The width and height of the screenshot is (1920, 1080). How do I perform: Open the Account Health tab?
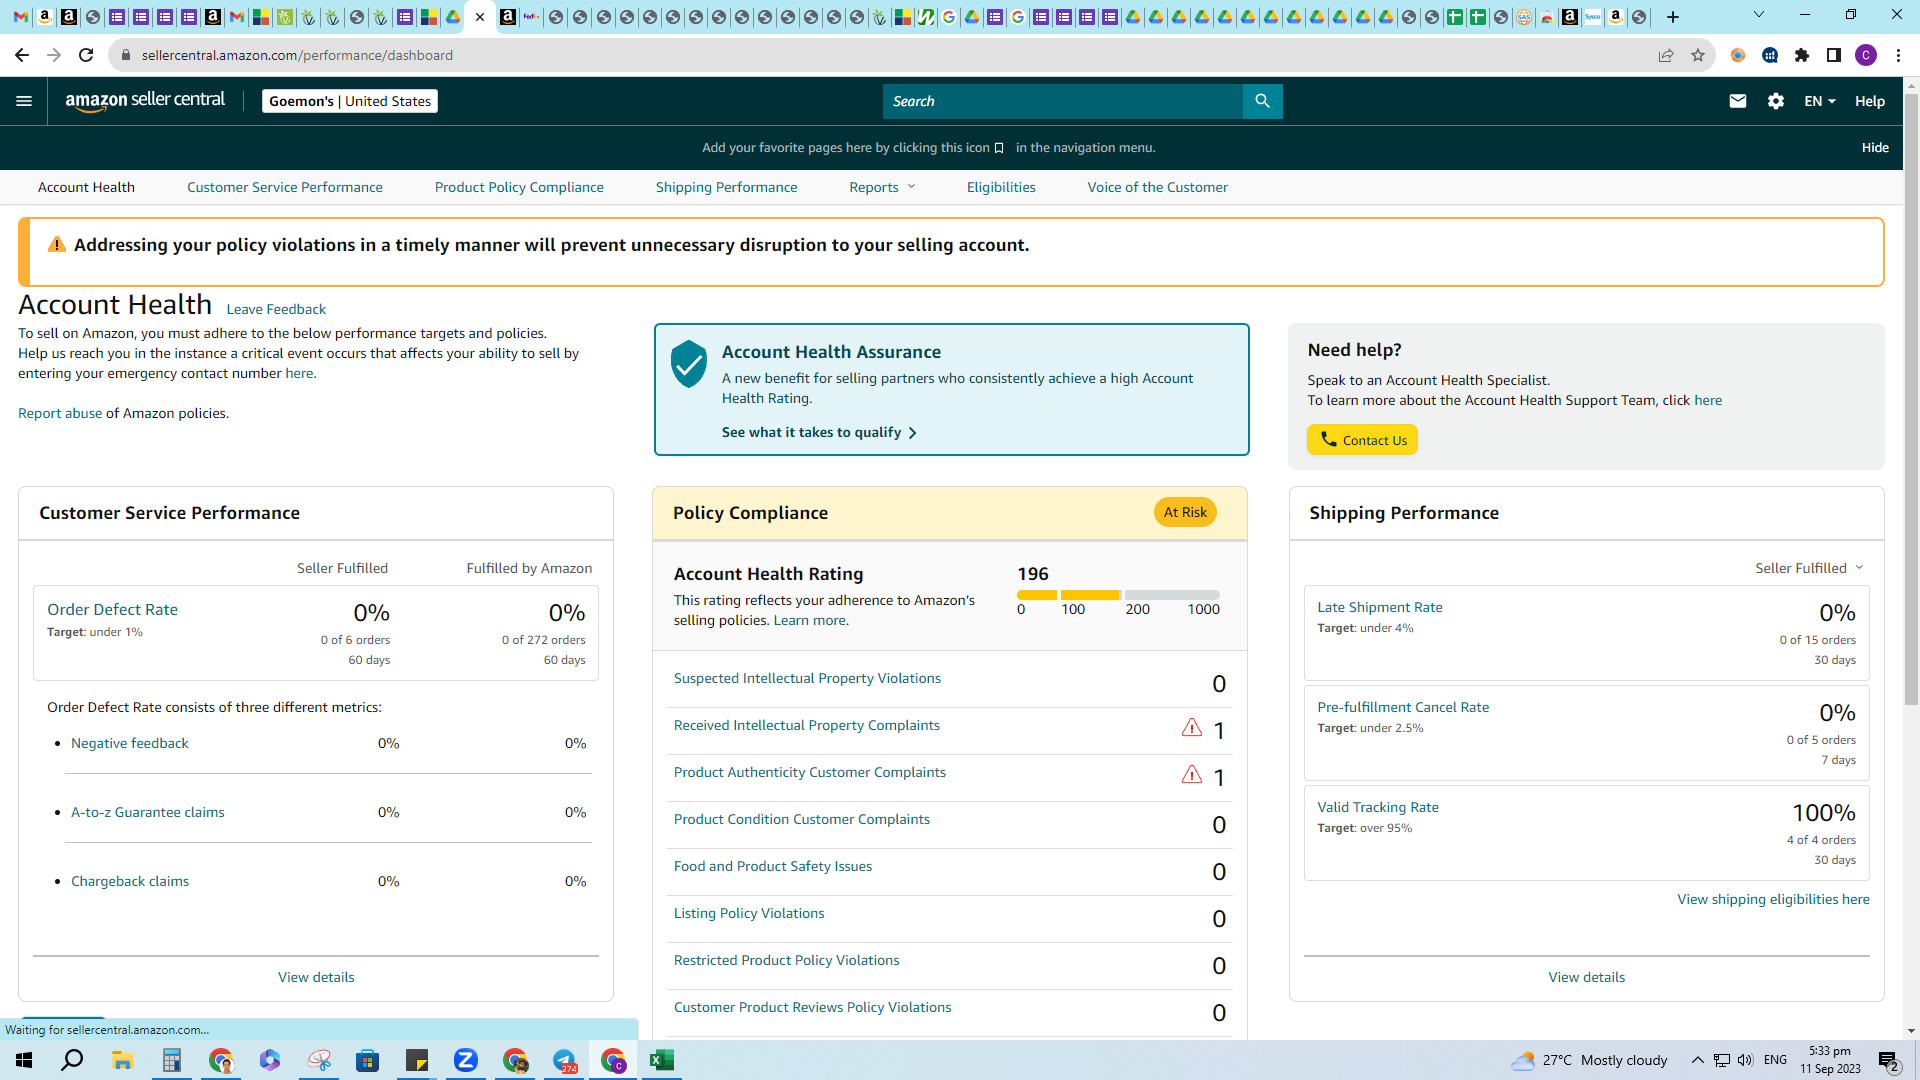(86, 187)
